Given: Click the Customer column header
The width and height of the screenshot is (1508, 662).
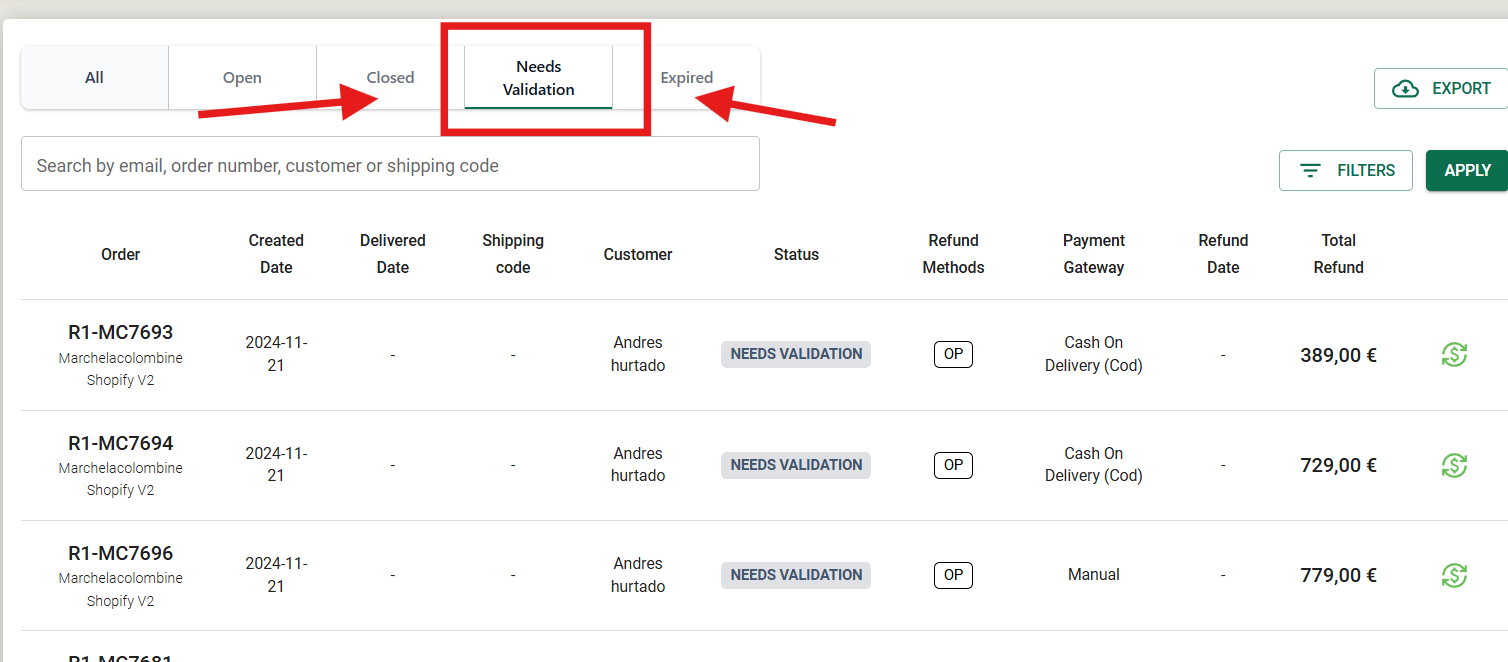Looking at the screenshot, I should (638, 255).
